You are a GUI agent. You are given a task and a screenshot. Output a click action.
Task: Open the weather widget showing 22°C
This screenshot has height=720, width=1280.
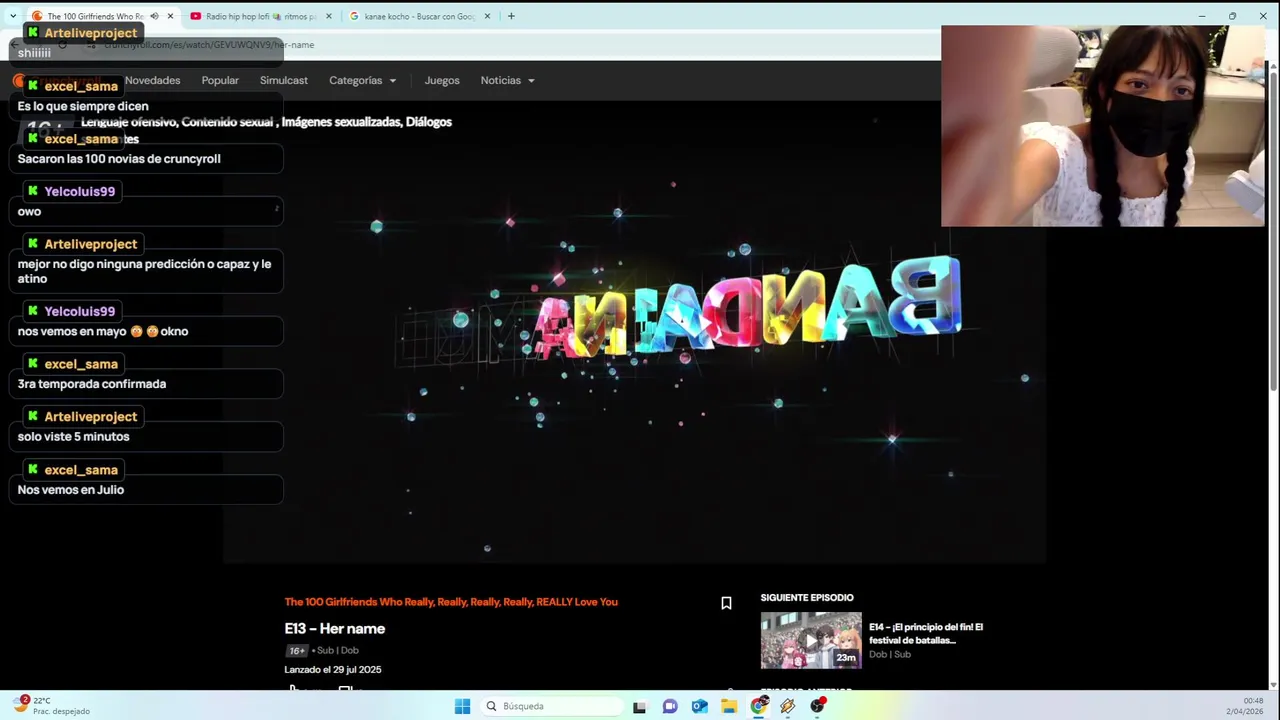pos(50,705)
